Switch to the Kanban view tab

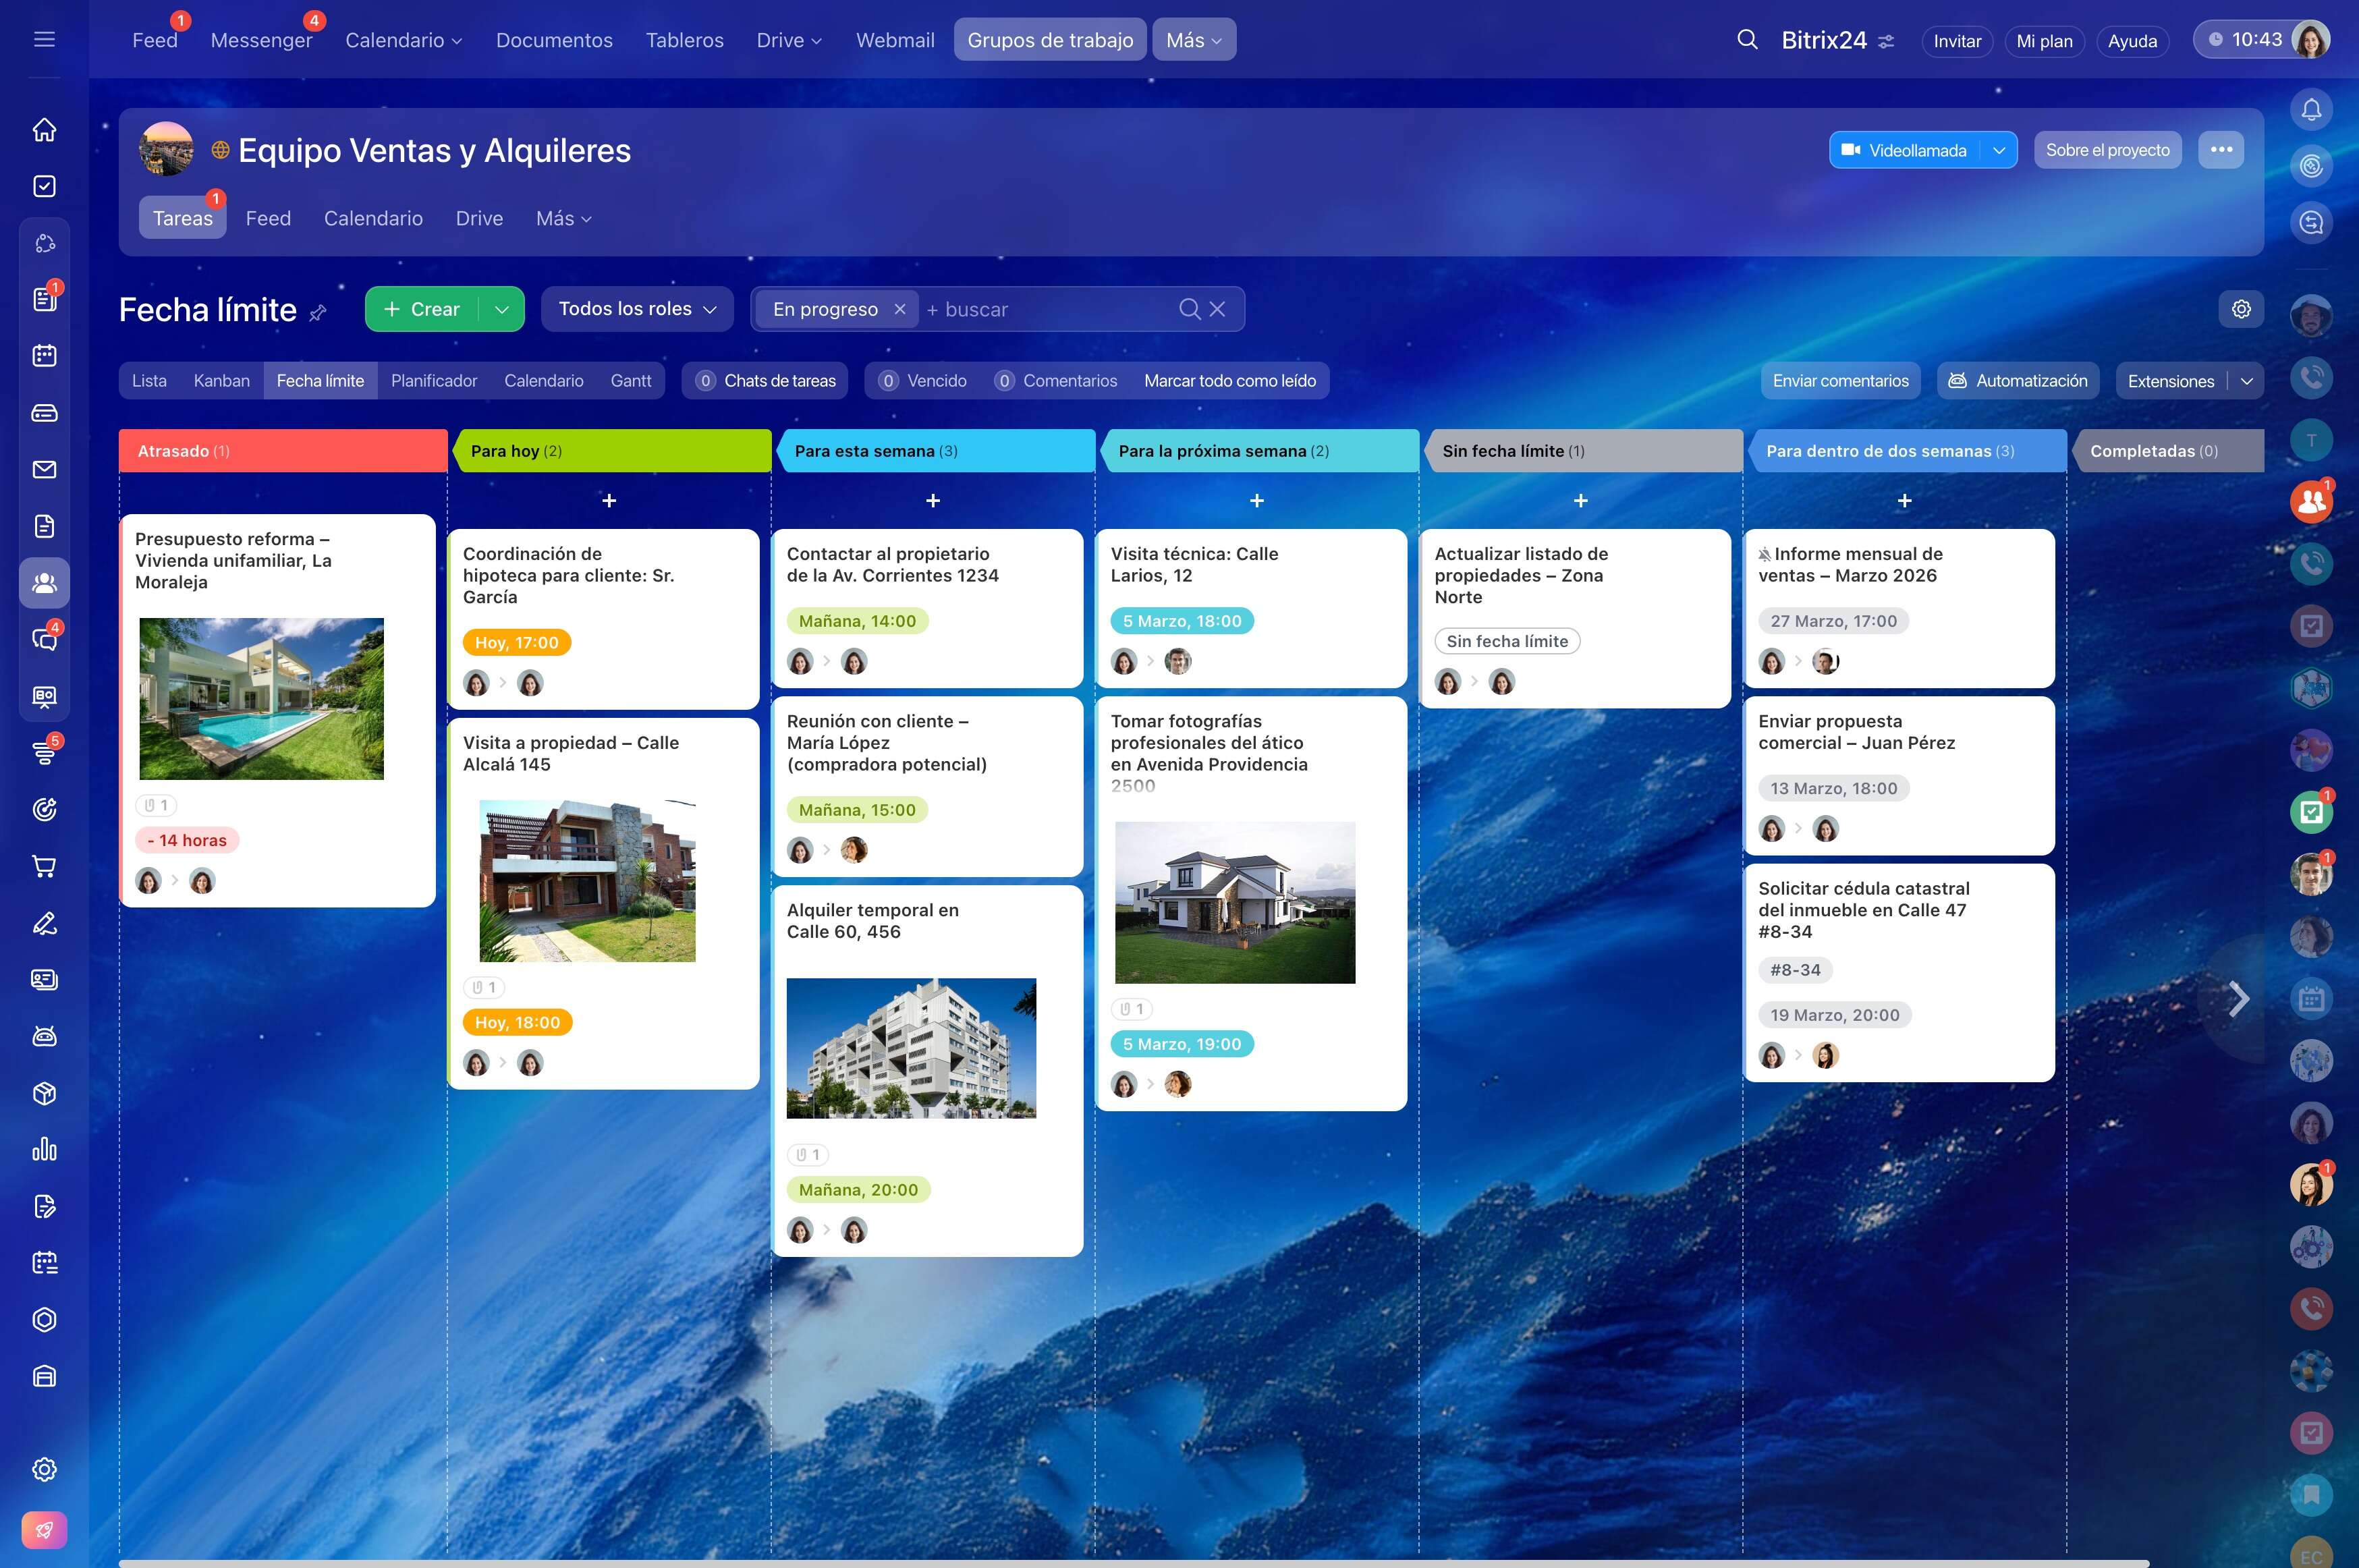click(222, 381)
